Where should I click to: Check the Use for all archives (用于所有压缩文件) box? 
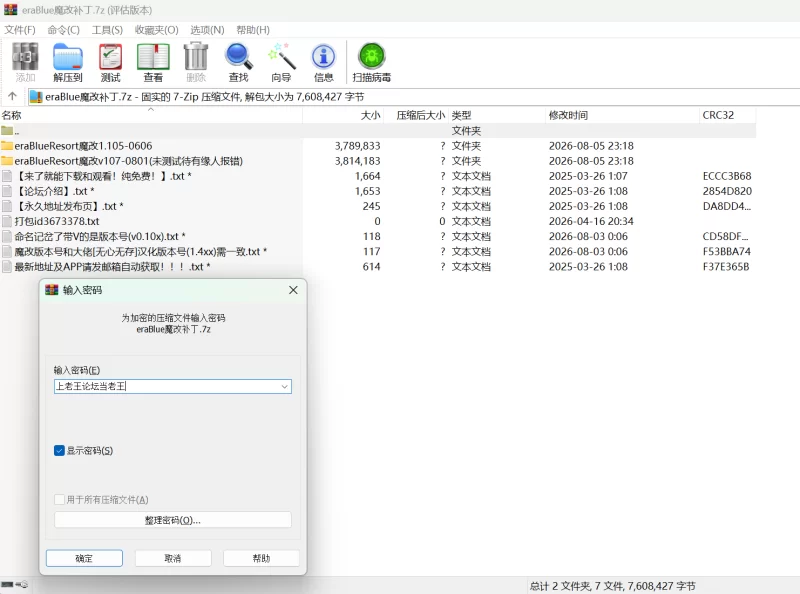(59, 500)
